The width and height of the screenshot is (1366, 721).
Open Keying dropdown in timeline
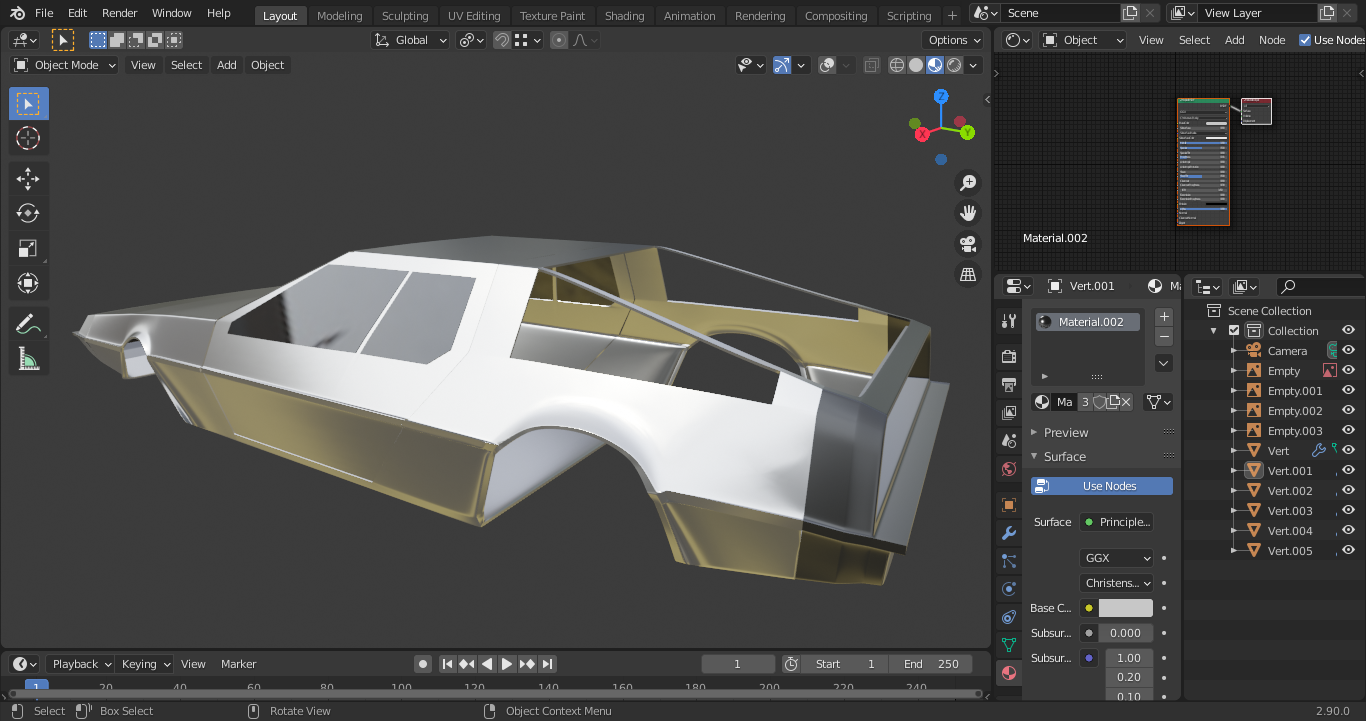(146, 664)
